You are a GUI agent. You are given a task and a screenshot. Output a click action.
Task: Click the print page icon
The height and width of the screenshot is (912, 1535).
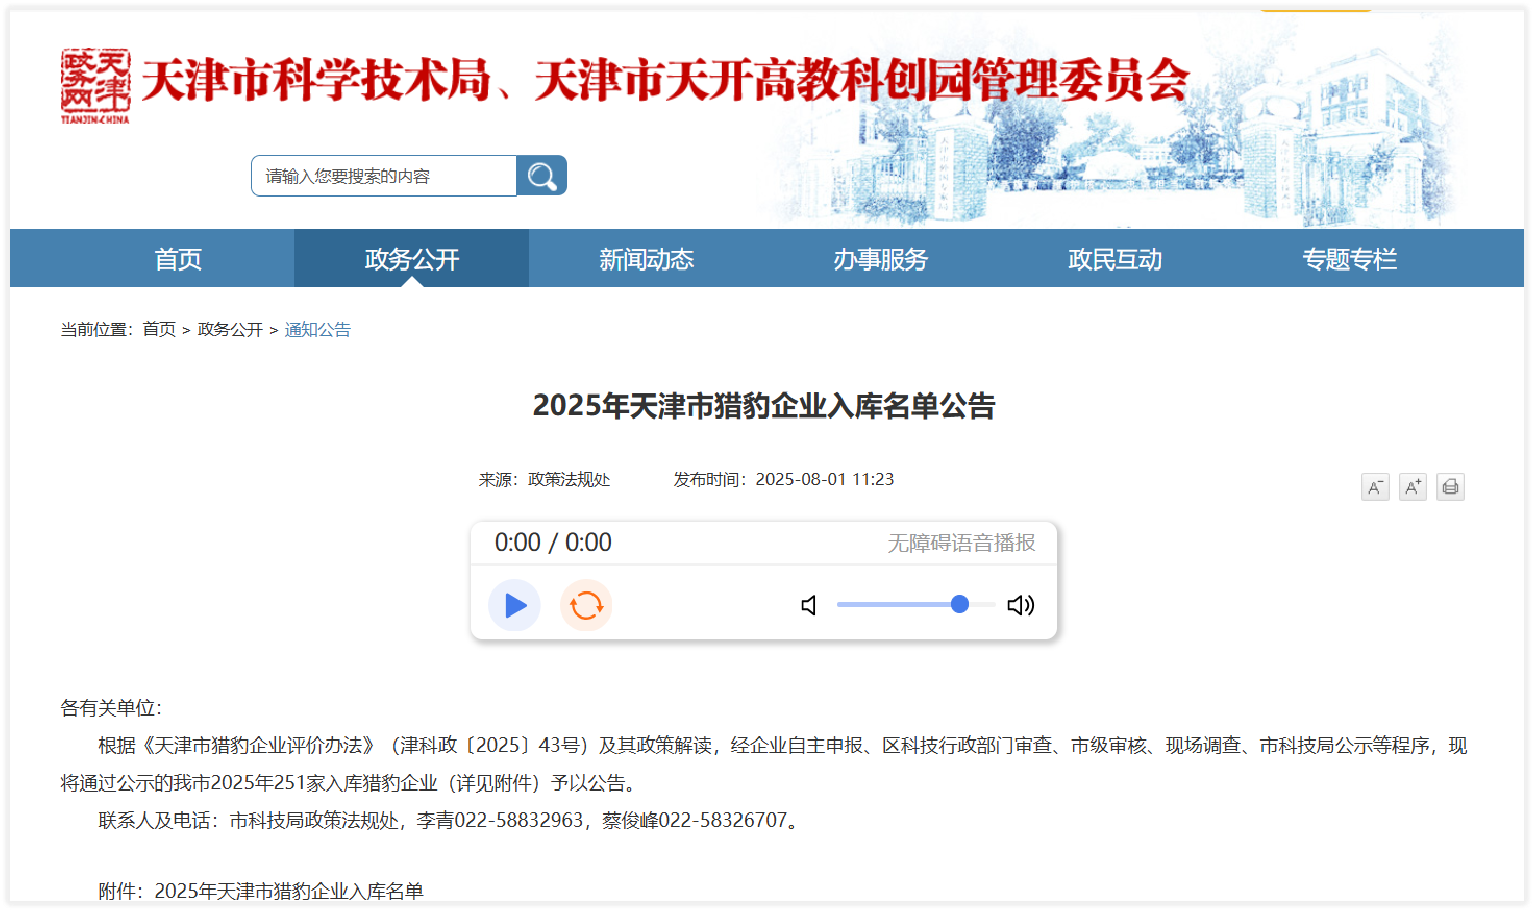coord(1450,487)
